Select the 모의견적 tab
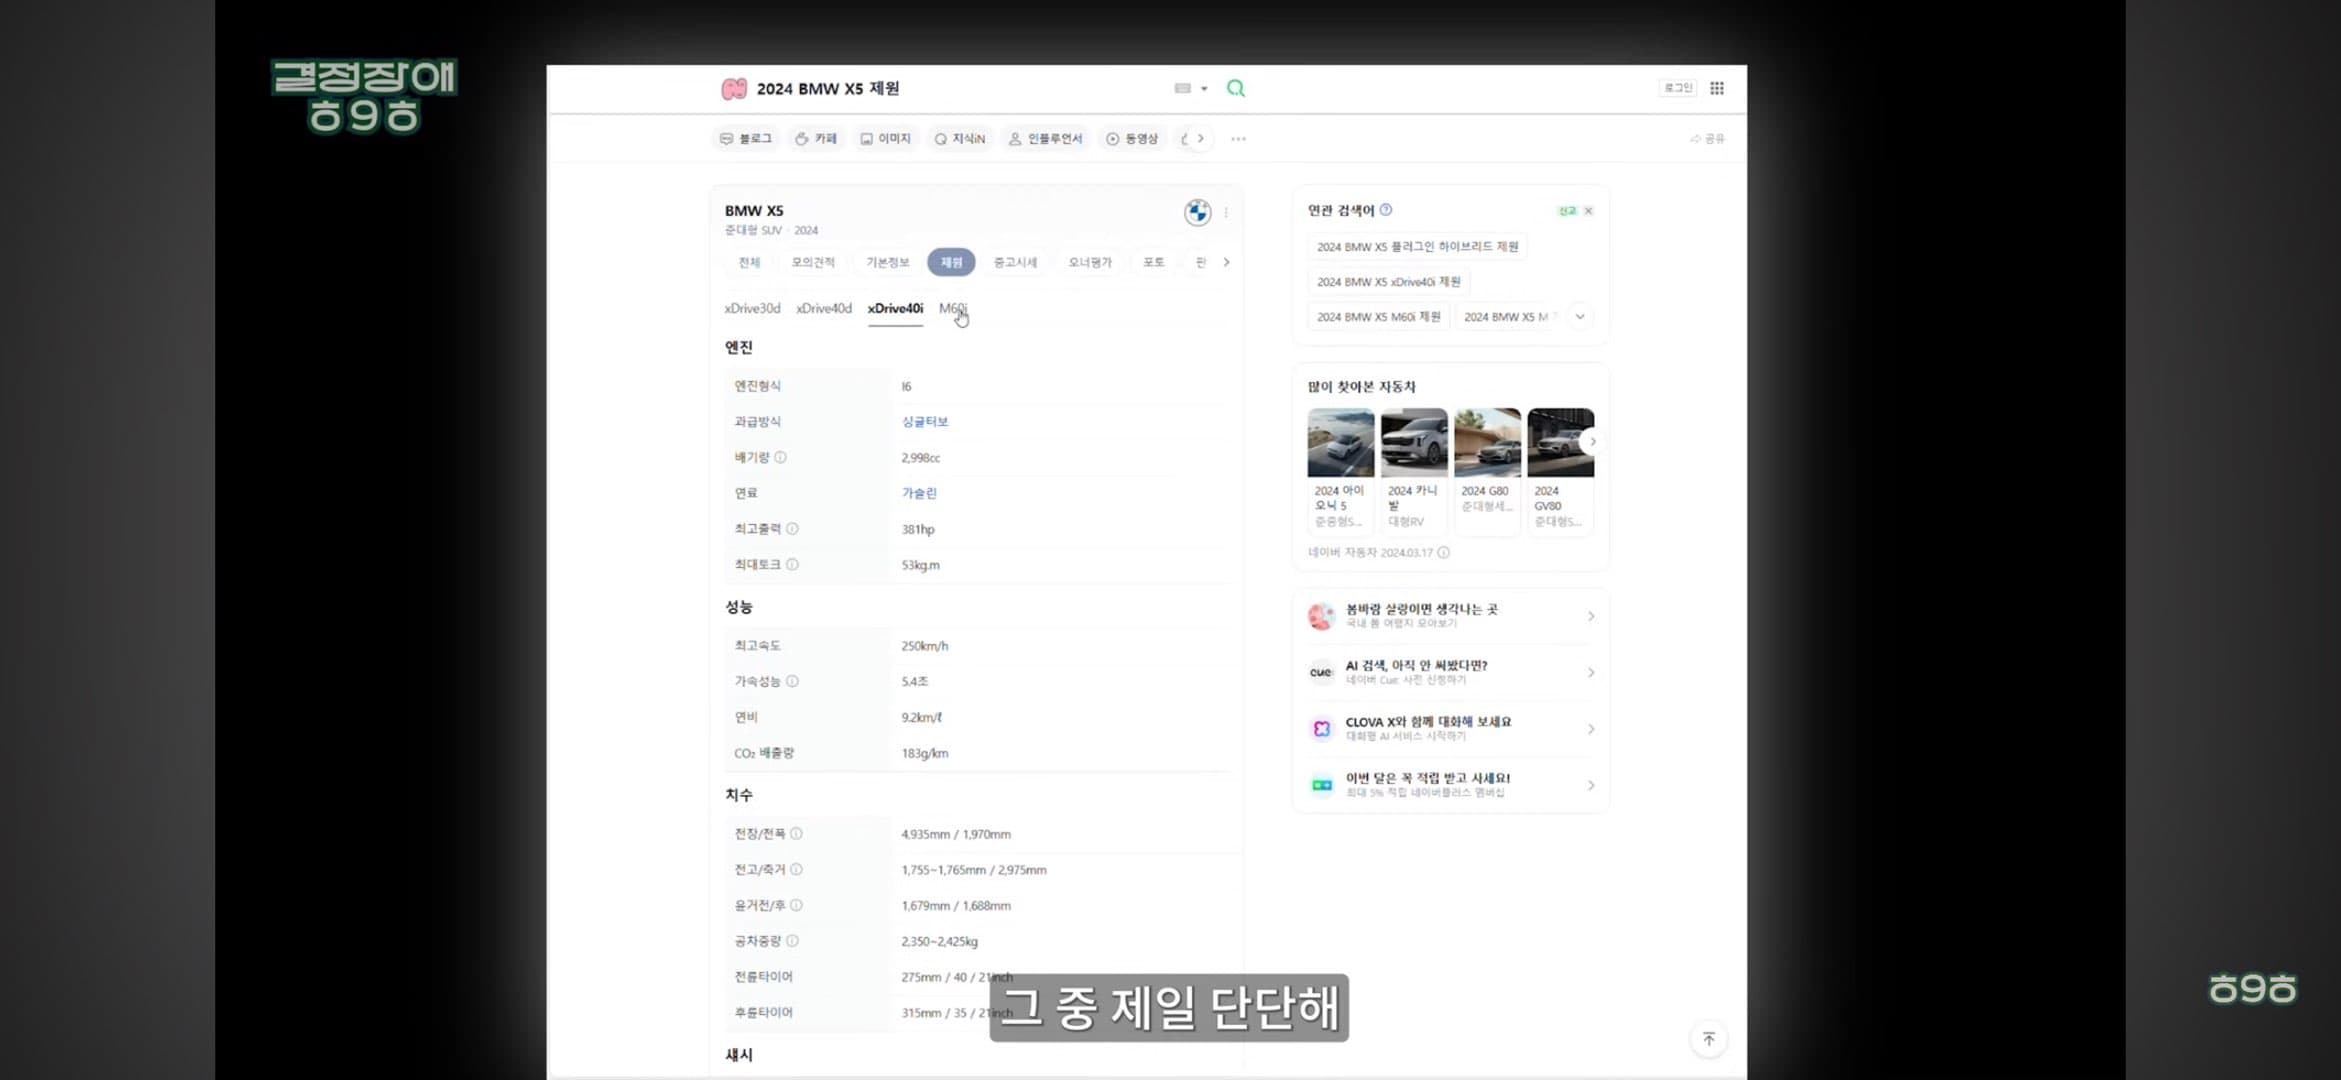Image resolution: width=2341 pixels, height=1080 pixels. (813, 262)
